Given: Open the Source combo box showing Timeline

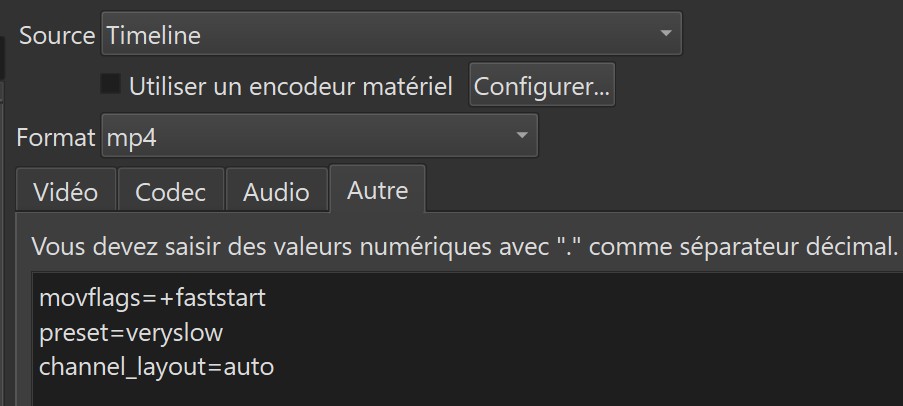Looking at the screenshot, I should point(390,35).
